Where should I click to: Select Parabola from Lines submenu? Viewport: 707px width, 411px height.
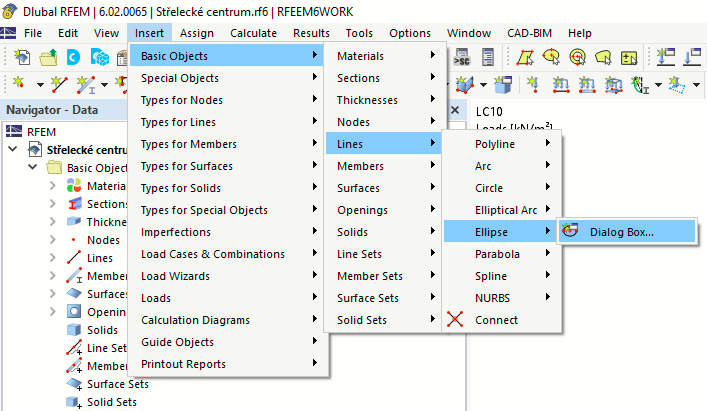click(497, 254)
